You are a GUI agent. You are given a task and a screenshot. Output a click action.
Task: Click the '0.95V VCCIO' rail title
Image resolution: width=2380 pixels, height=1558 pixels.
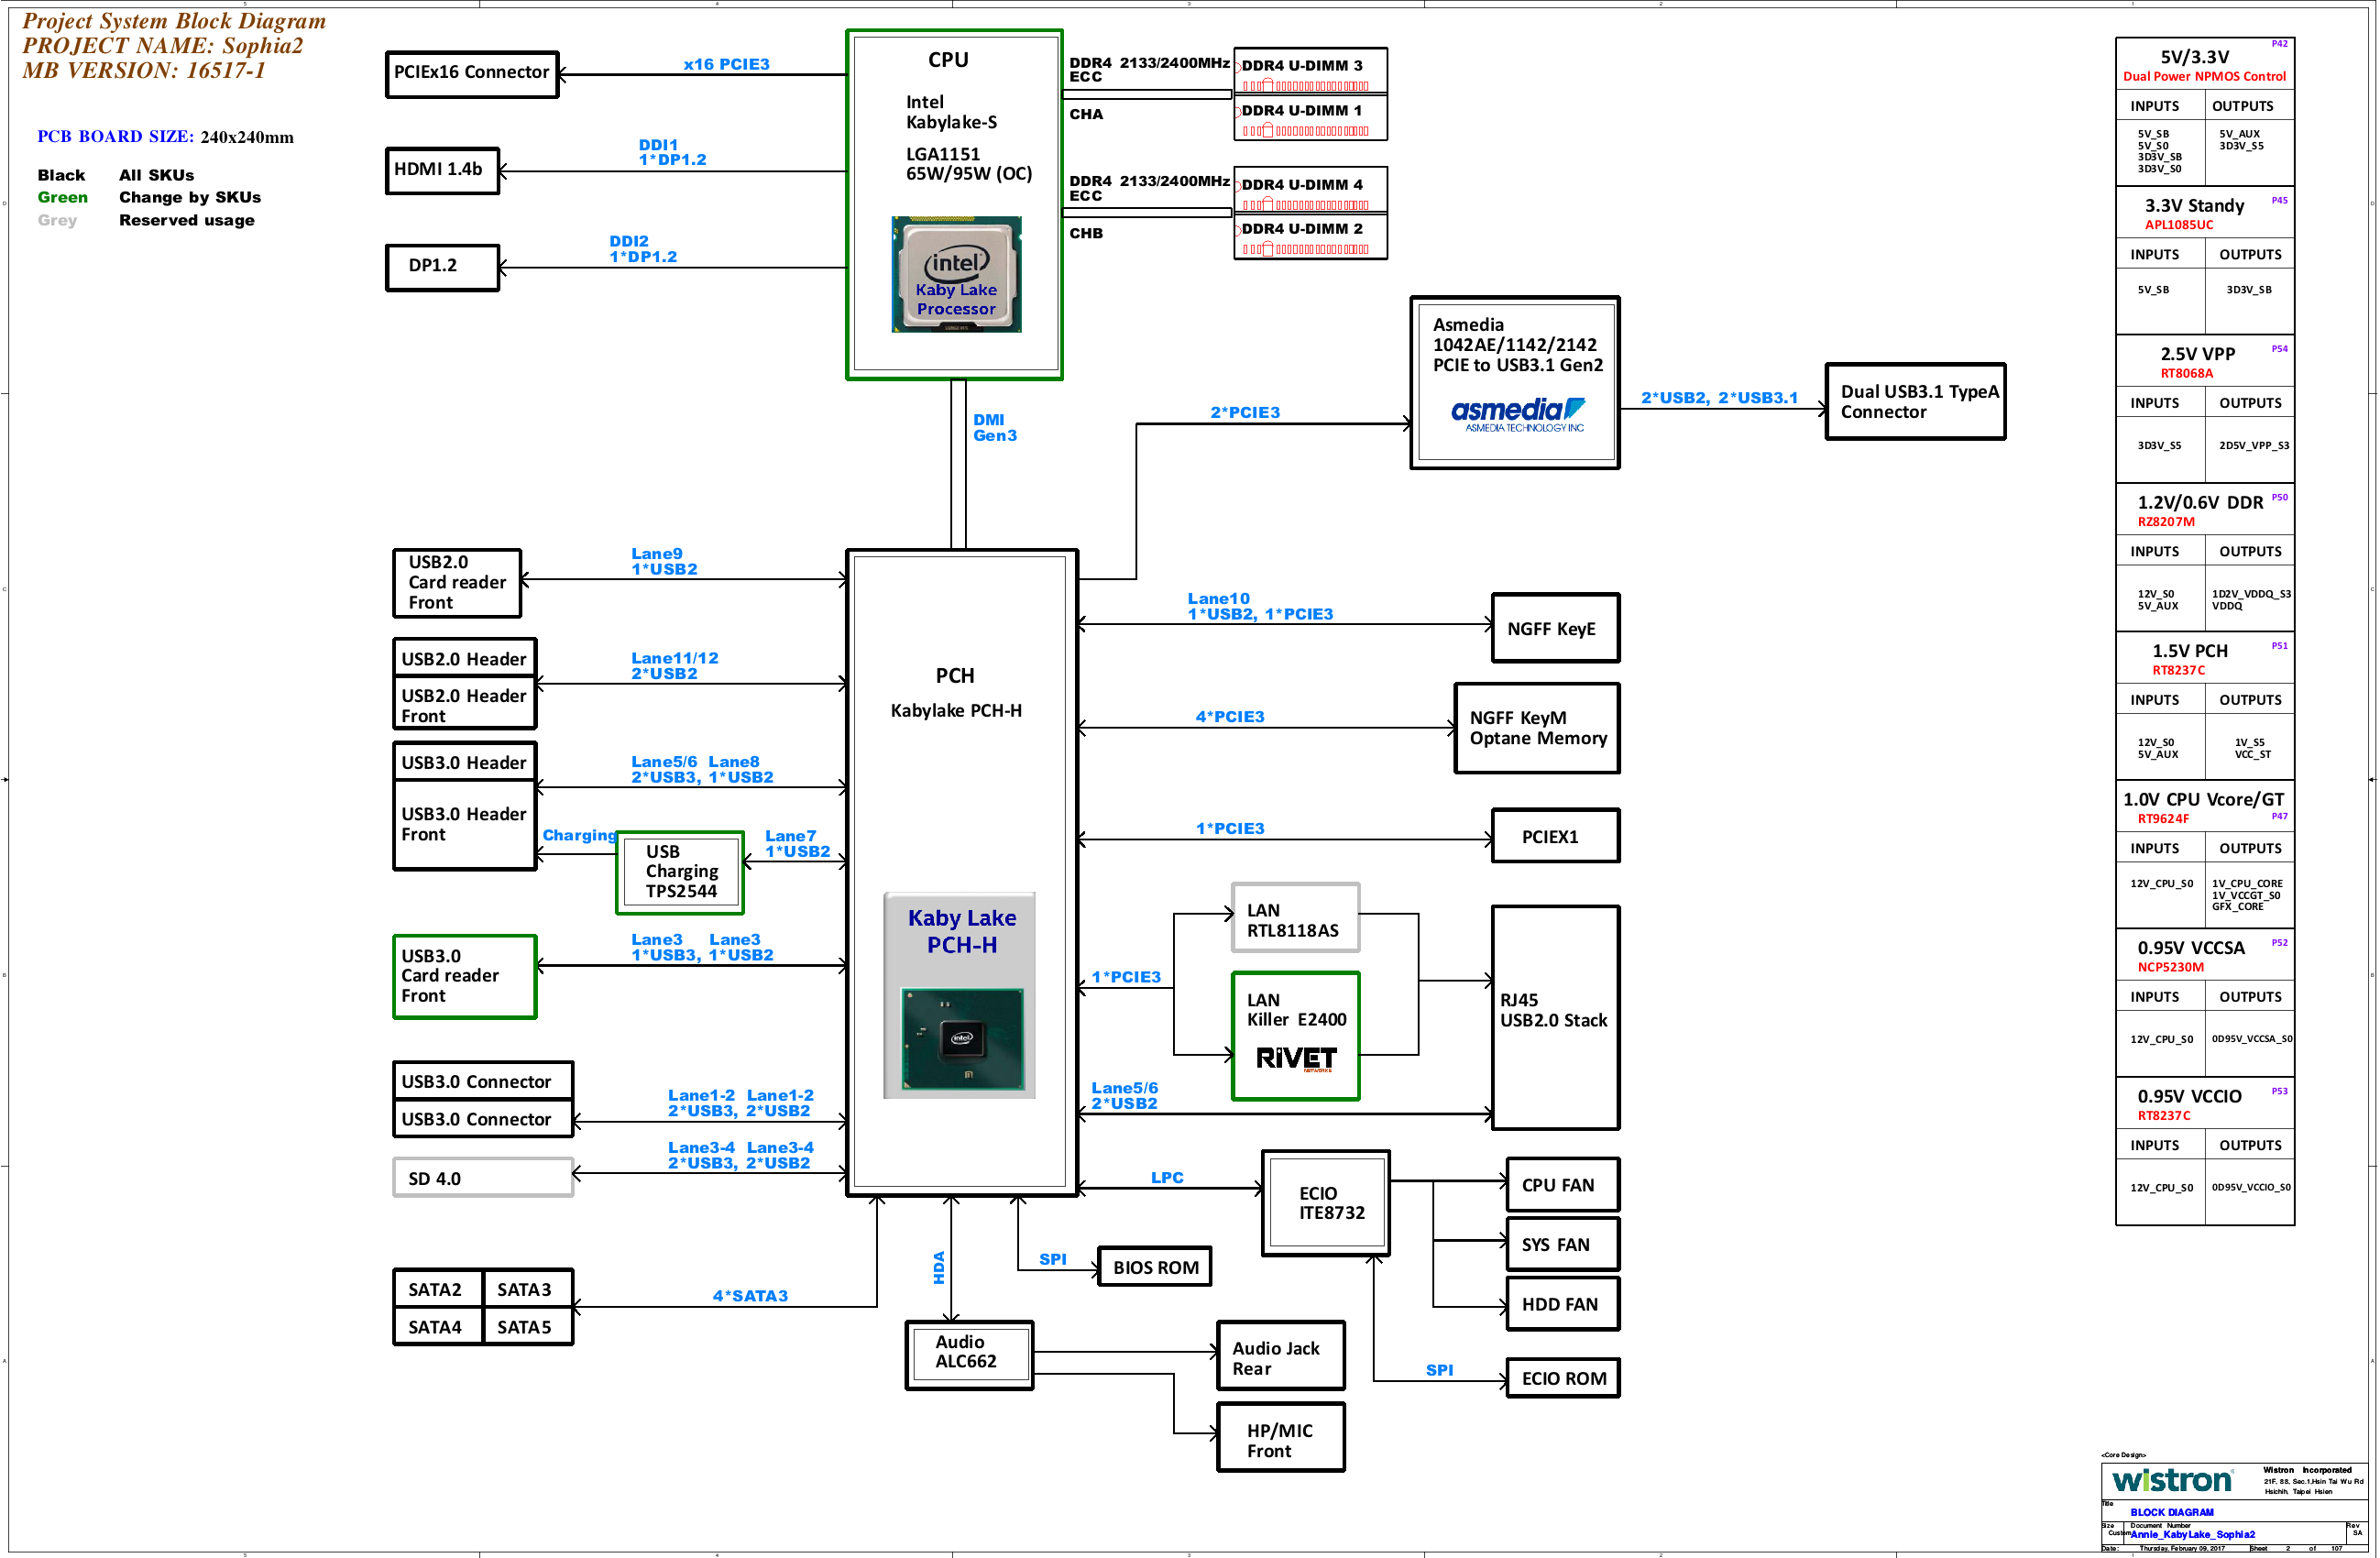(2189, 1096)
